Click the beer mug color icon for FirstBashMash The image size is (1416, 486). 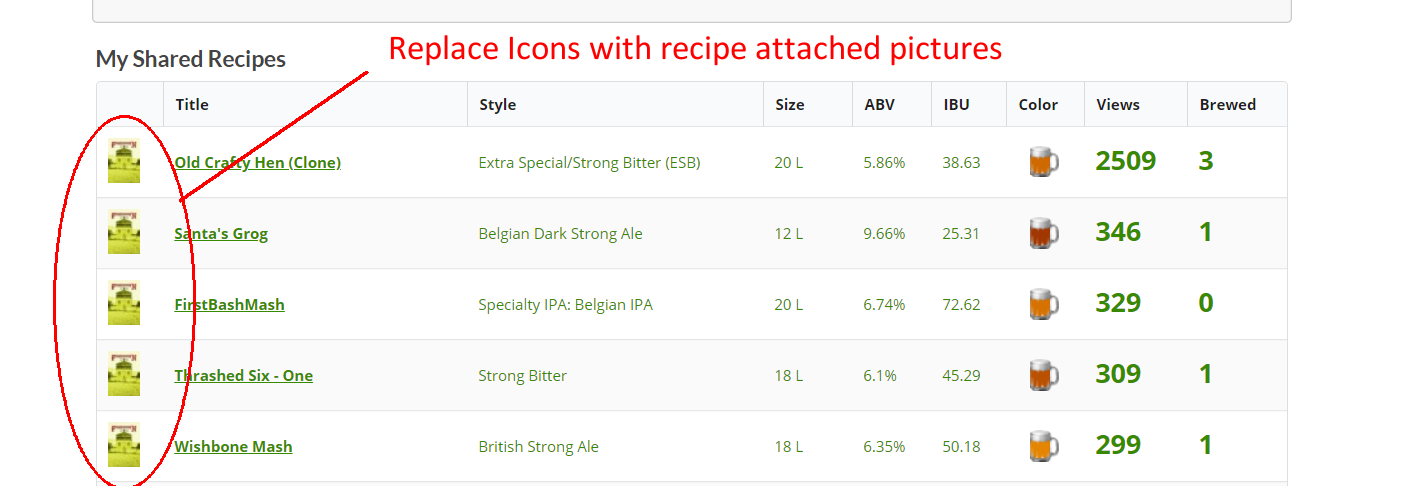coord(1044,304)
